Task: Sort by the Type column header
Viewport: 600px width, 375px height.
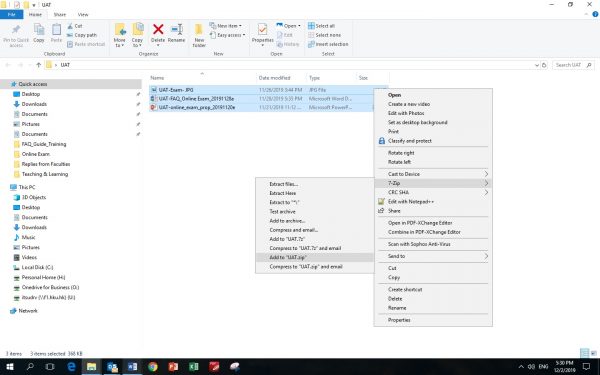Action: [314, 78]
